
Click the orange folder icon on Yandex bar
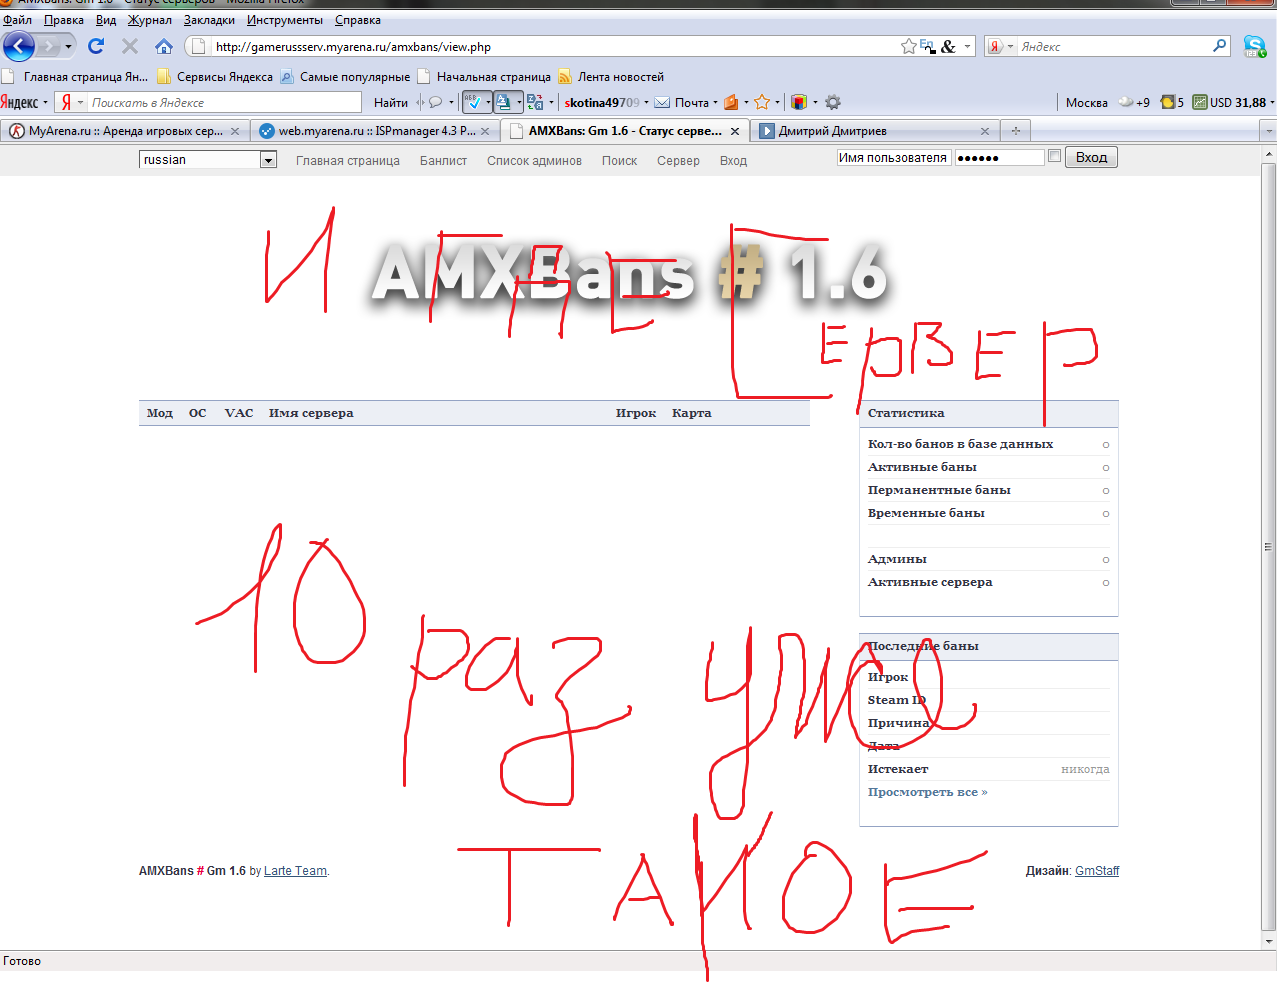coord(731,102)
